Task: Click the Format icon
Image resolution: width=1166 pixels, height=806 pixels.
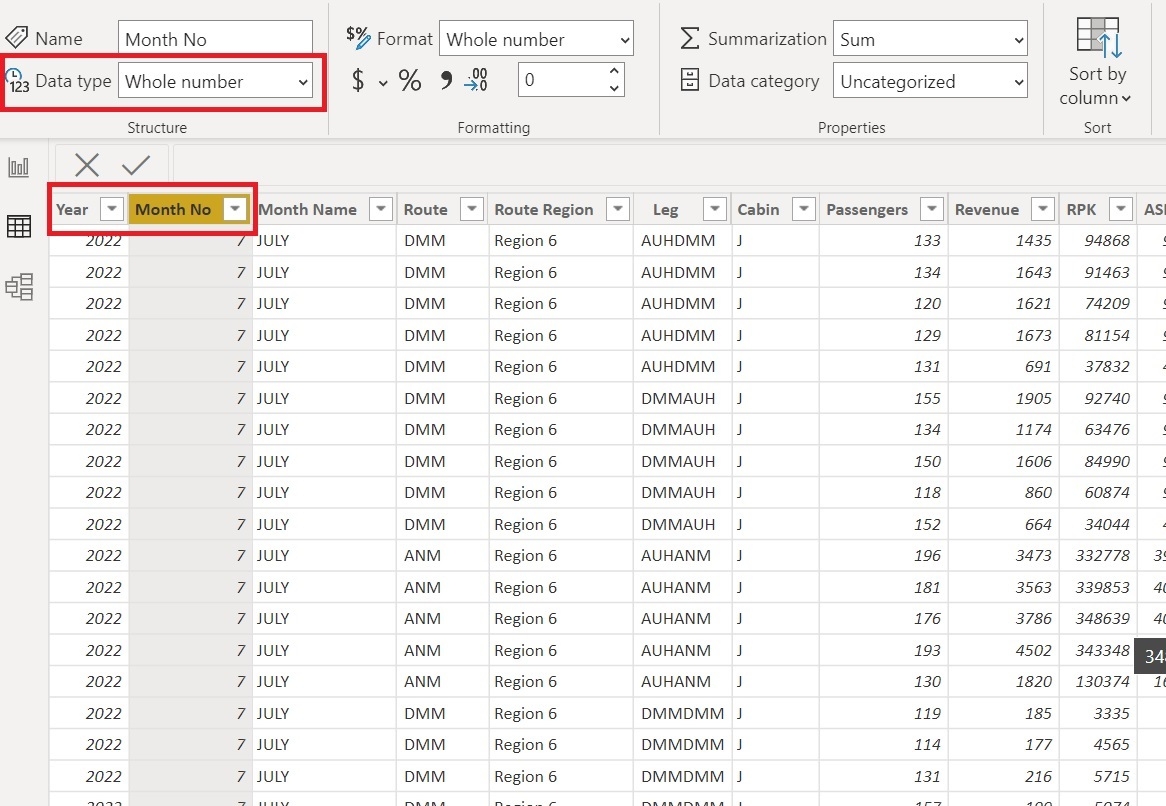Action: 358,37
